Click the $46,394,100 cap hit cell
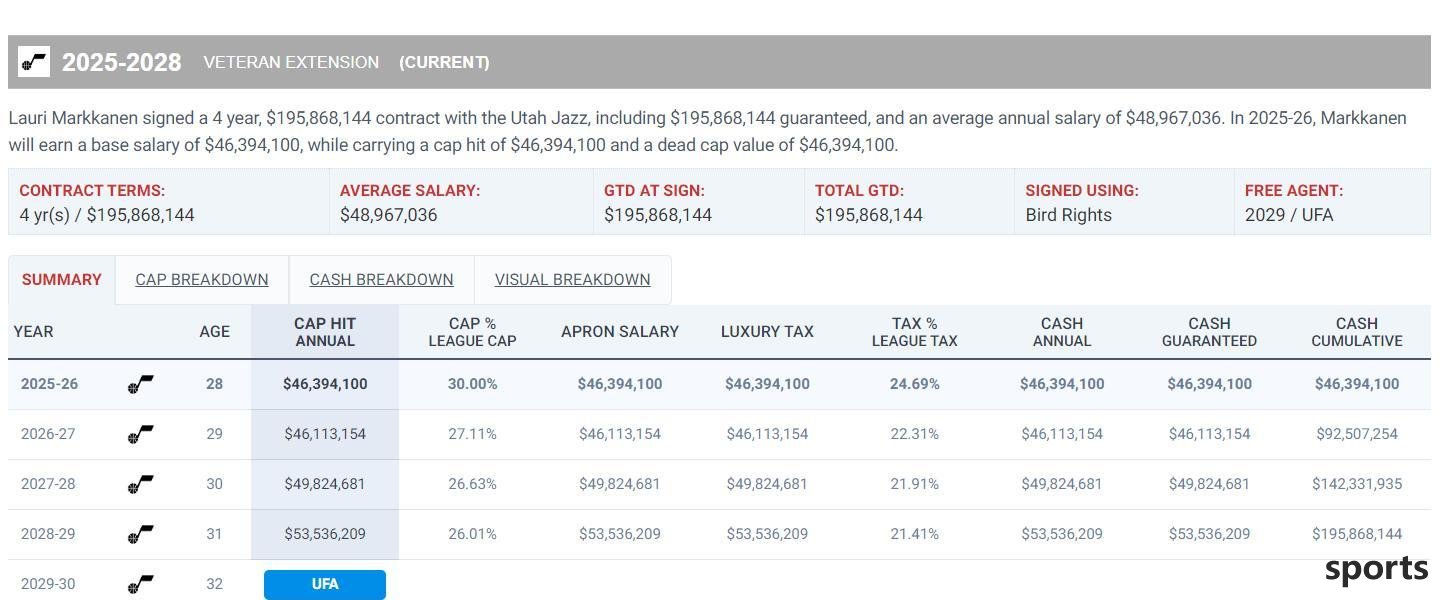 (325, 384)
